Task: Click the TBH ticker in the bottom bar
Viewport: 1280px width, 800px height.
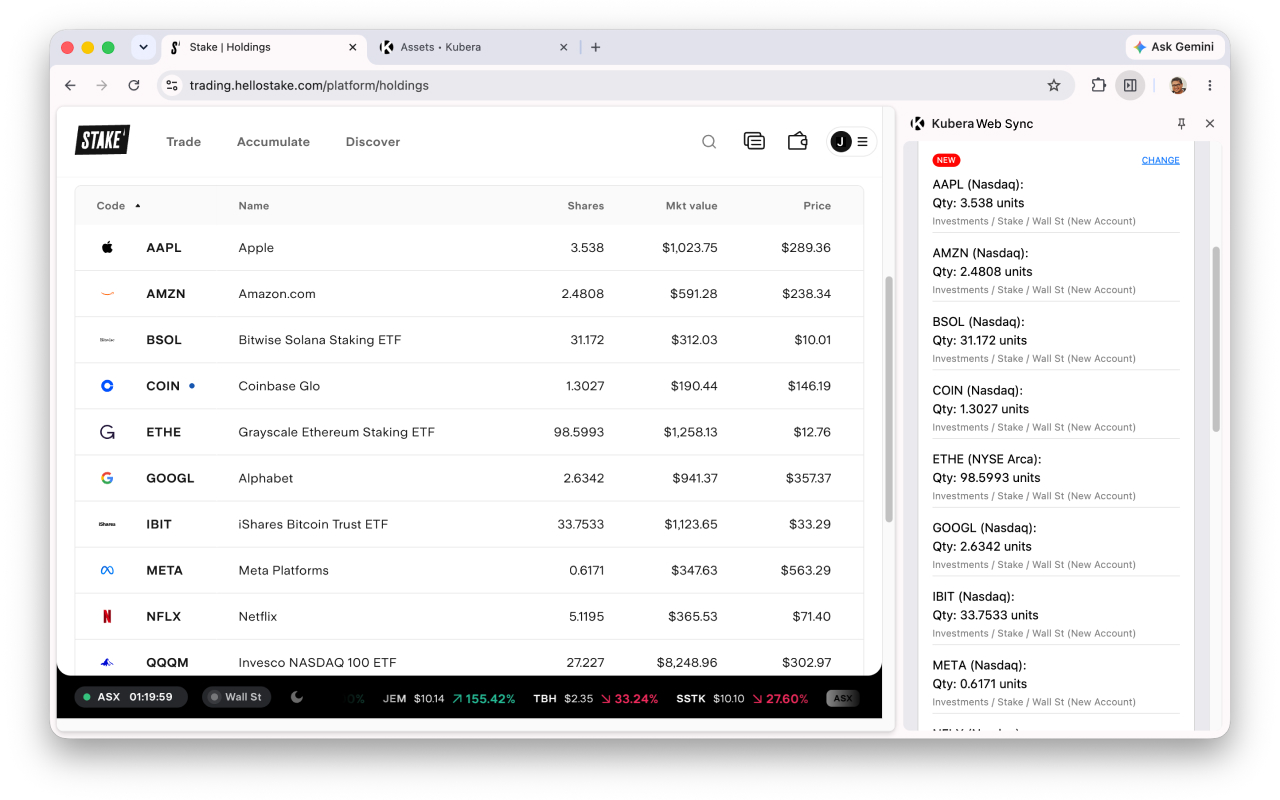Action: (x=596, y=698)
